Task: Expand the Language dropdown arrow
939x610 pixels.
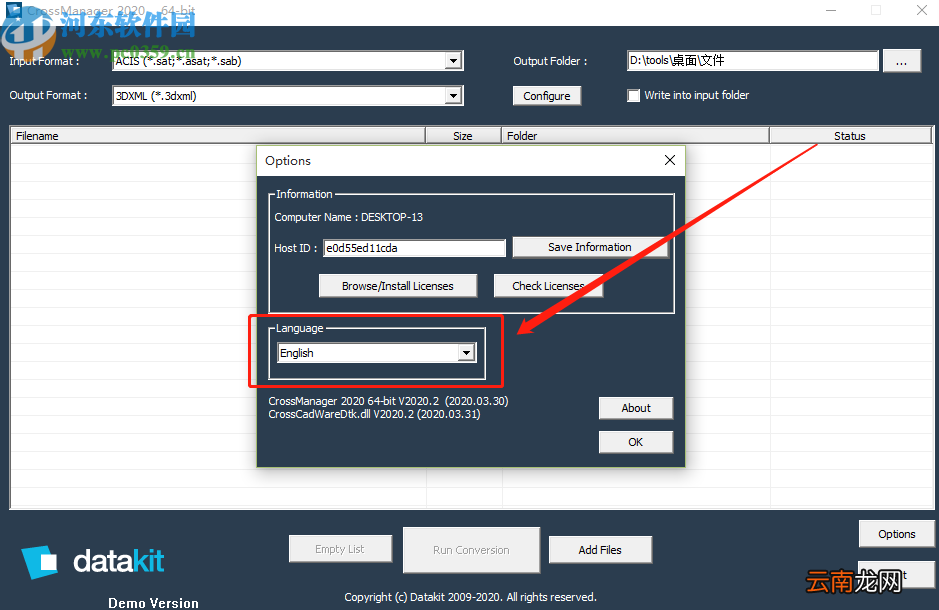Action: point(467,353)
